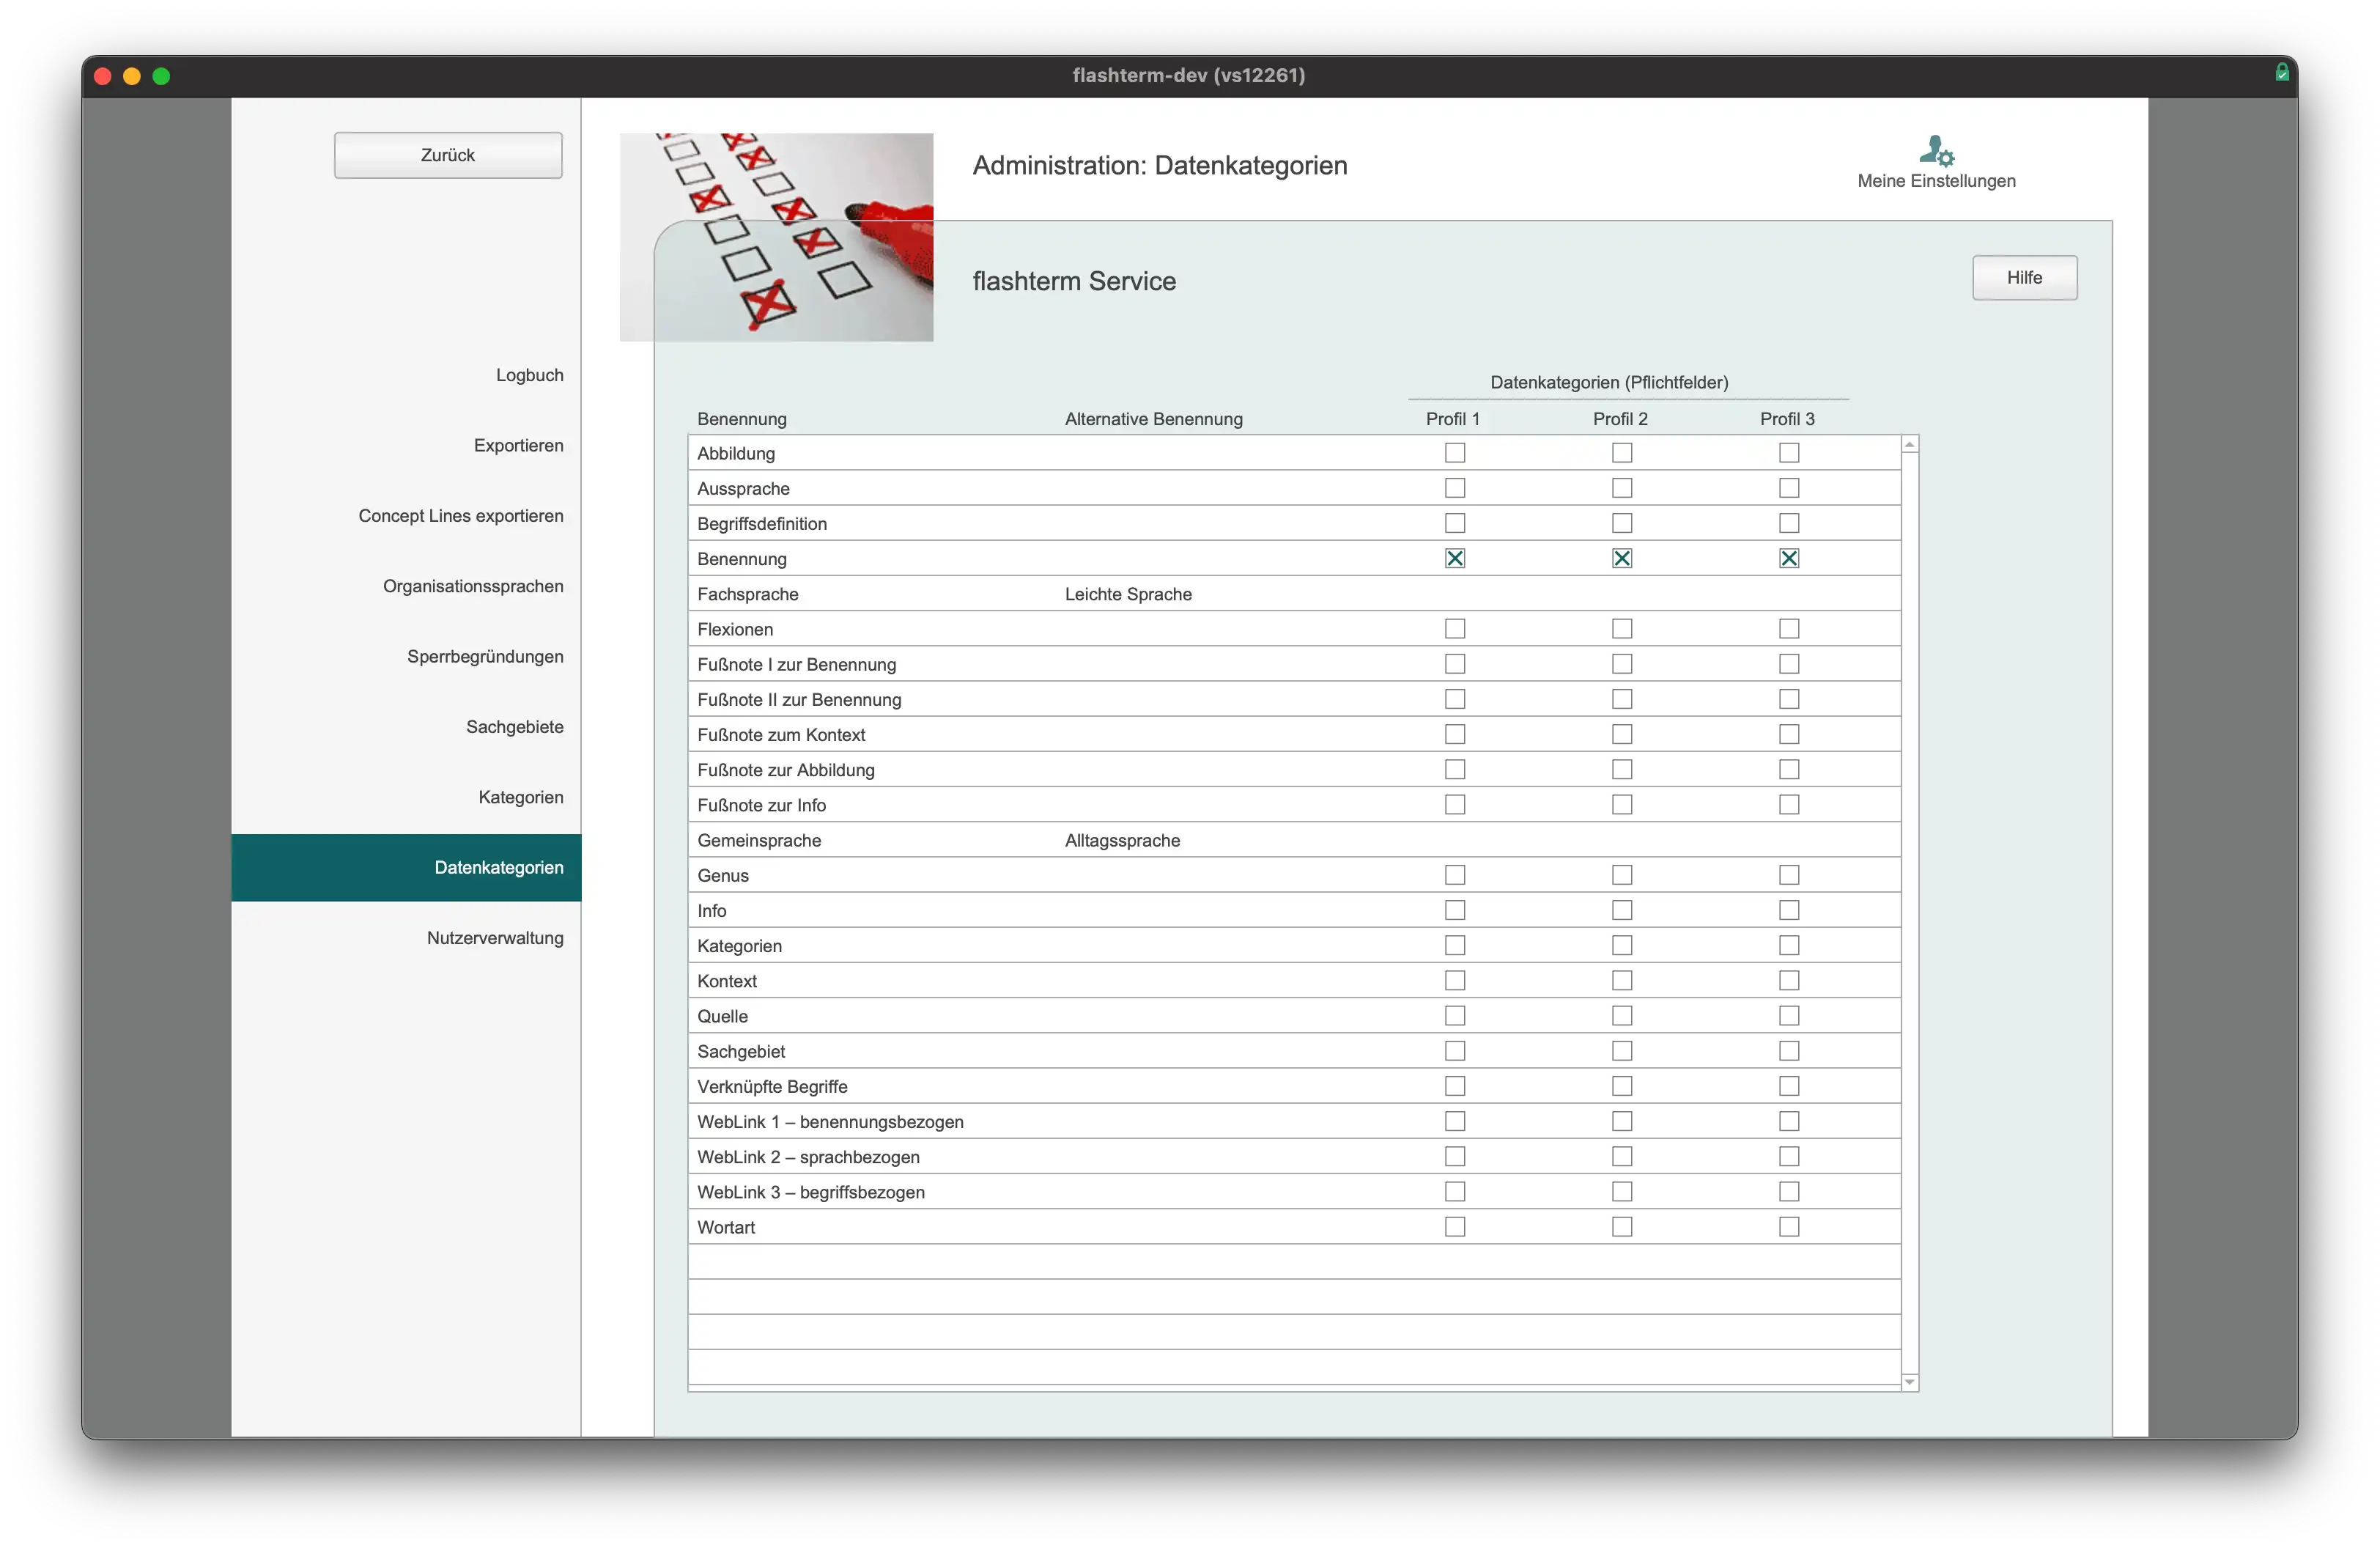
Task: Check Profil 2 box for Kontext
Action: (x=1622, y=980)
